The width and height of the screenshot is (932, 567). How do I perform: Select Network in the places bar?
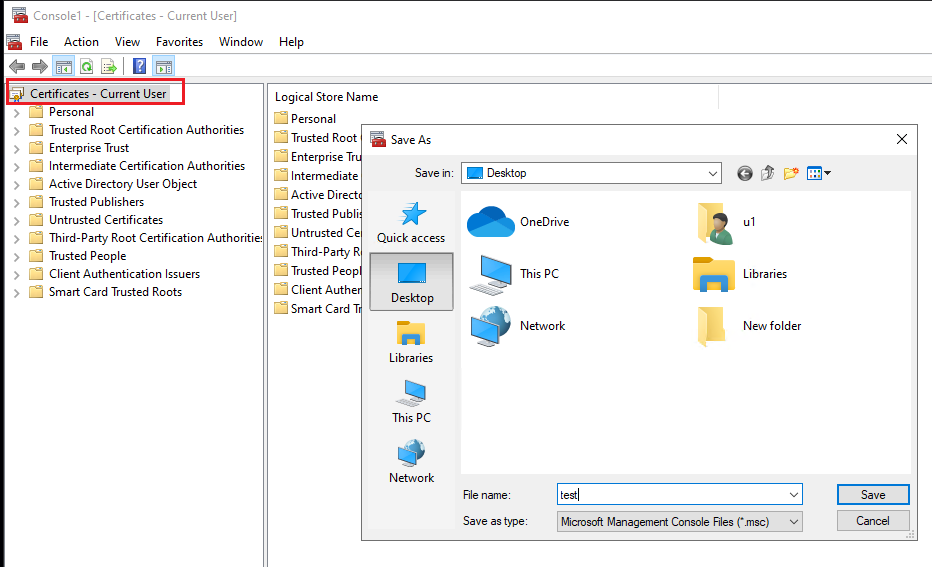(x=411, y=462)
